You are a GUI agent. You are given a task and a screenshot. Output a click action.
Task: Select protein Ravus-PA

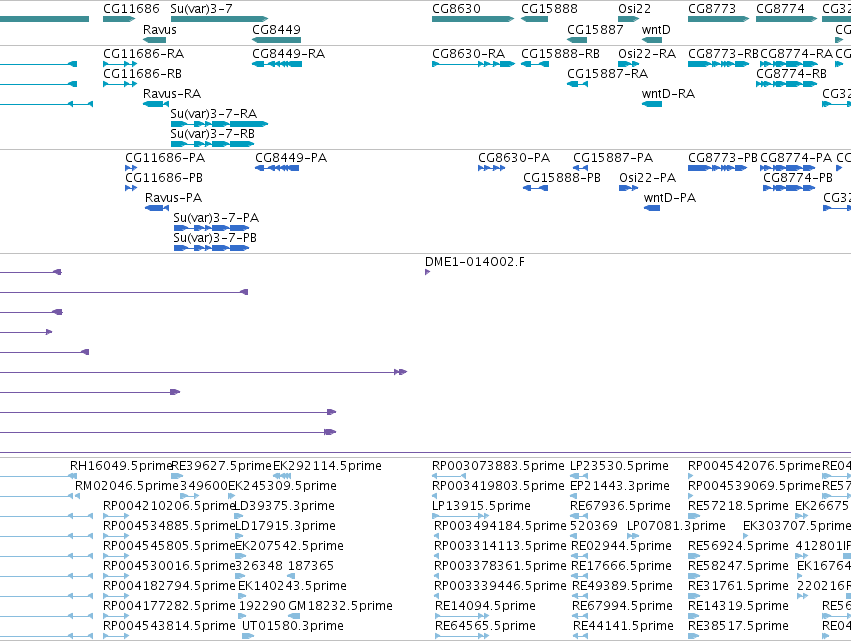pyautogui.click(x=174, y=198)
